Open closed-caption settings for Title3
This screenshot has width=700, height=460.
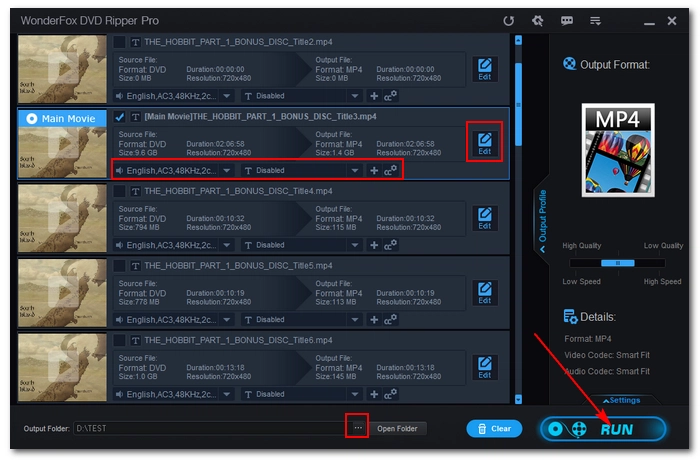click(x=390, y=171)
